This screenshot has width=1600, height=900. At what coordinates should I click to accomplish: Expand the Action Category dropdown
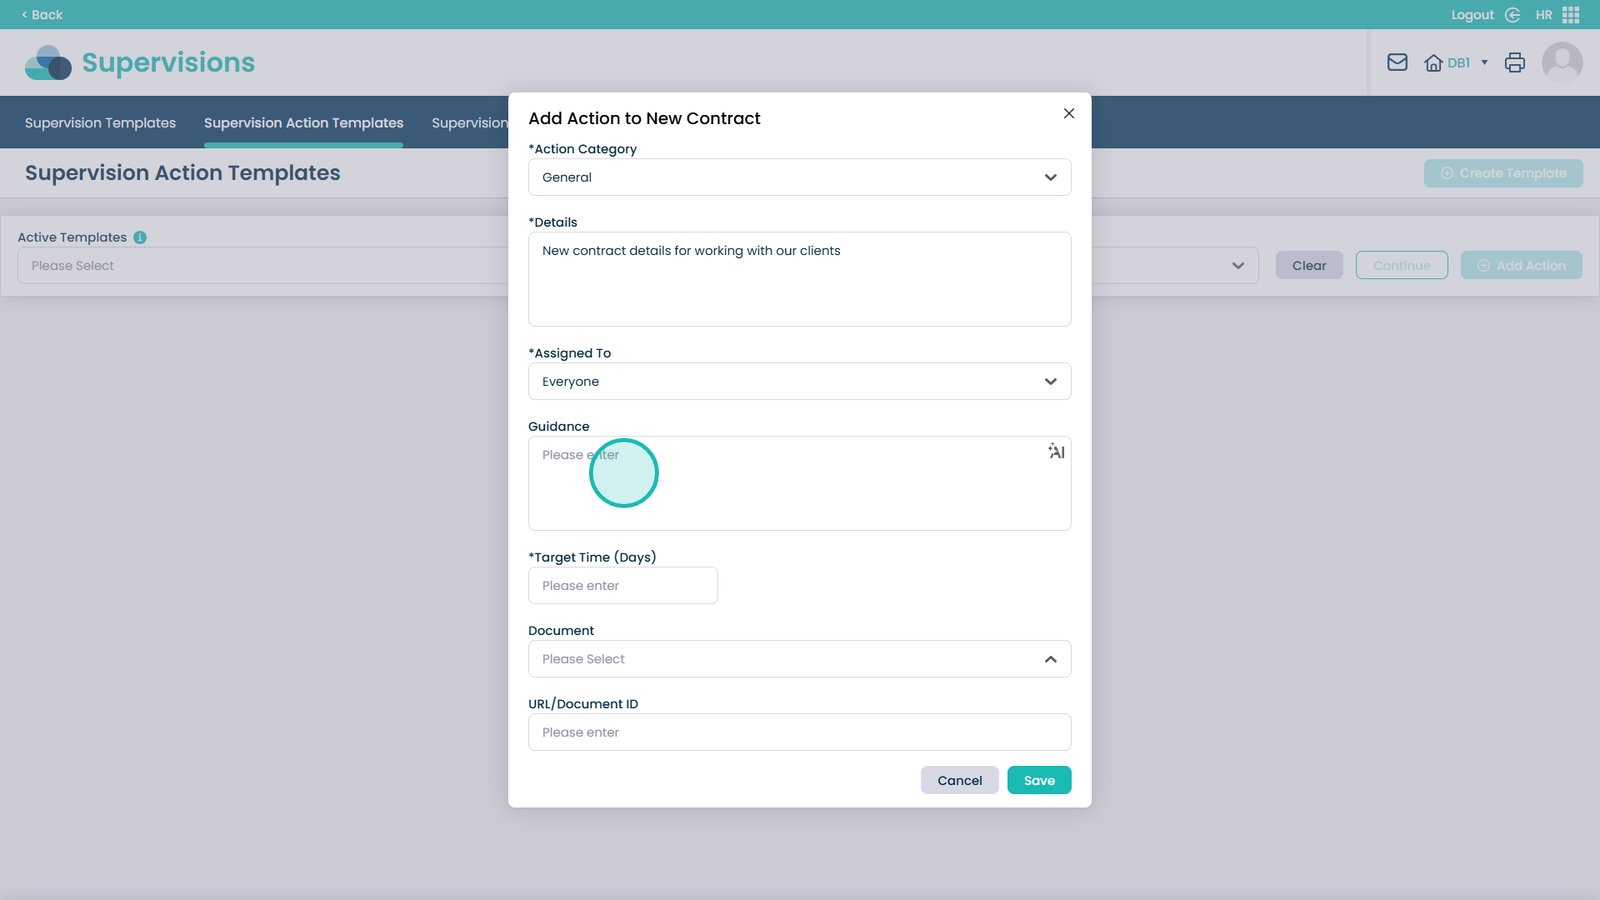[799, 177]
